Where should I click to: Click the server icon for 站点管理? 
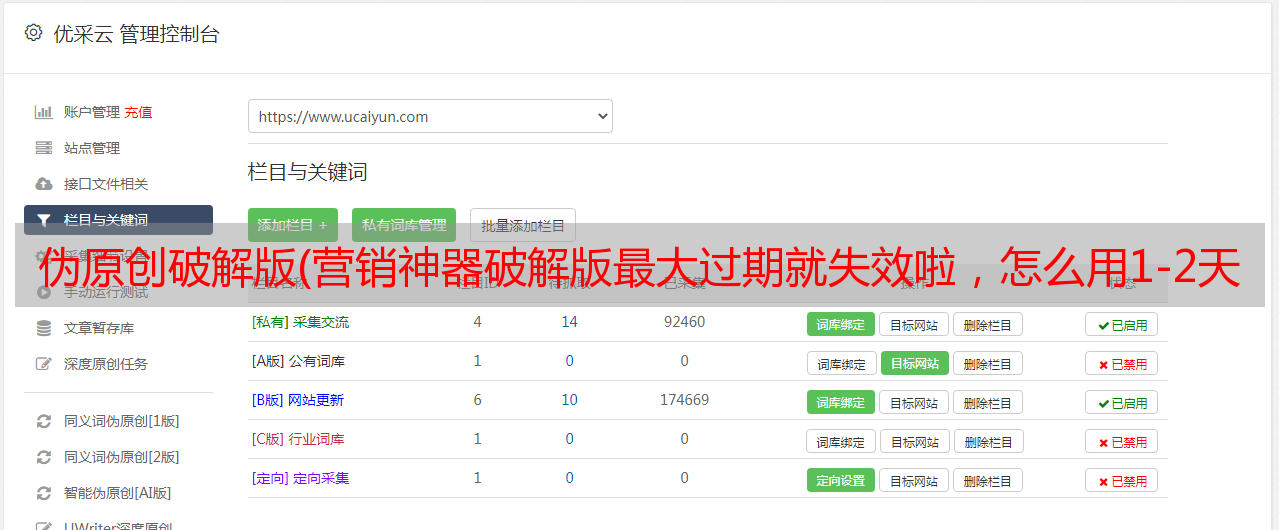tap(43, 148)
